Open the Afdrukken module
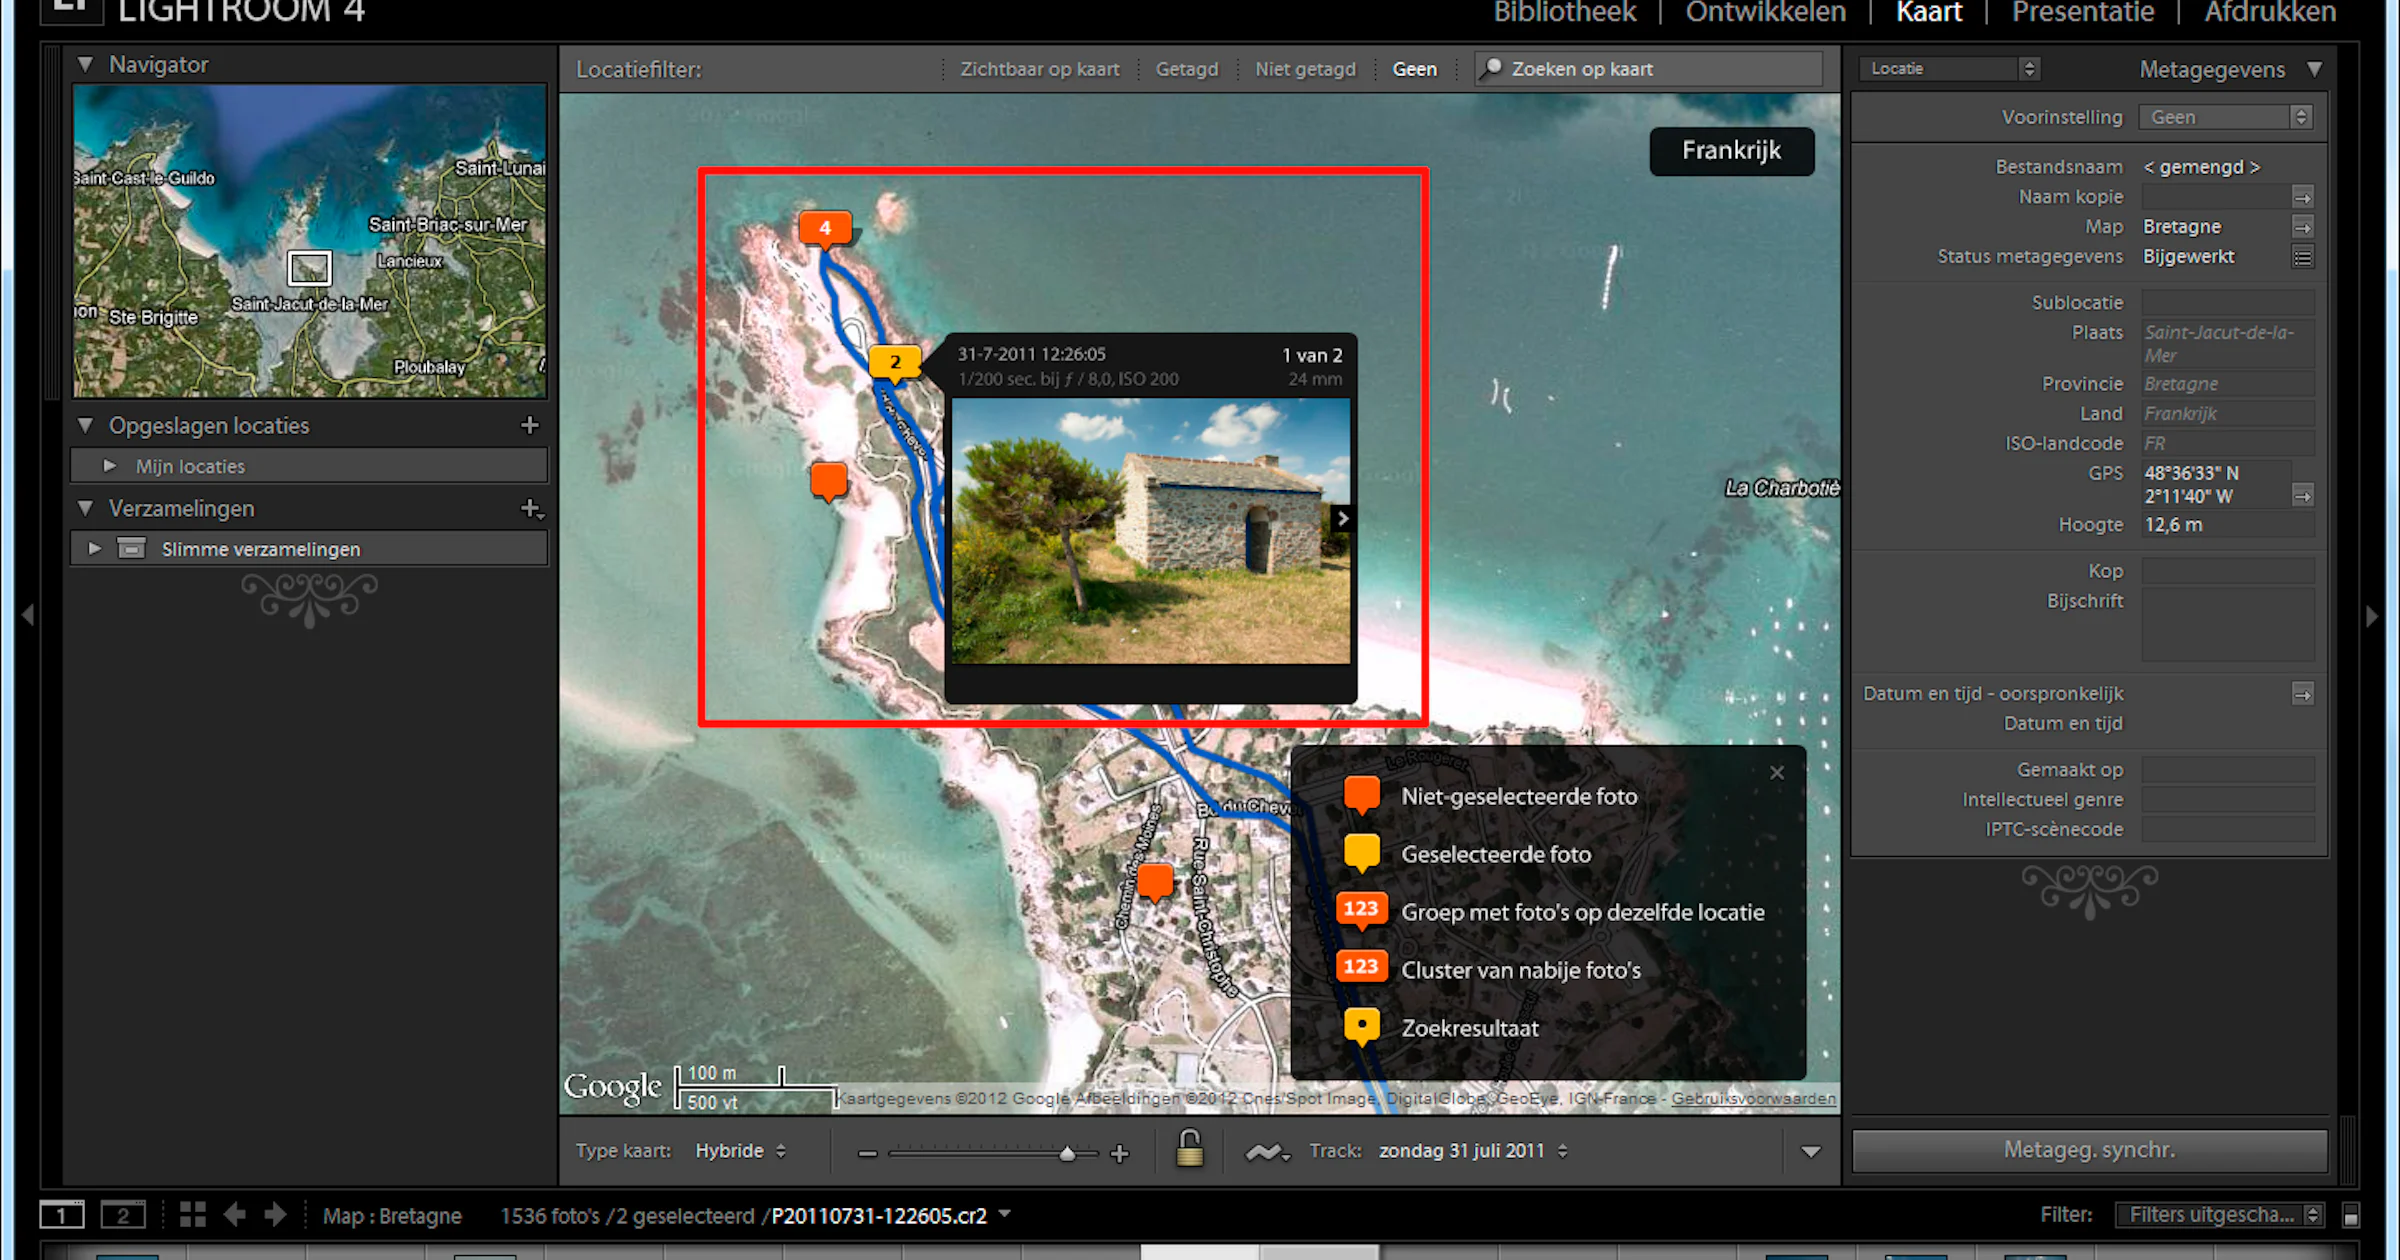Image resolution: width=2400 pixels, height=1260 pixels. click(x=2270, y=12)
